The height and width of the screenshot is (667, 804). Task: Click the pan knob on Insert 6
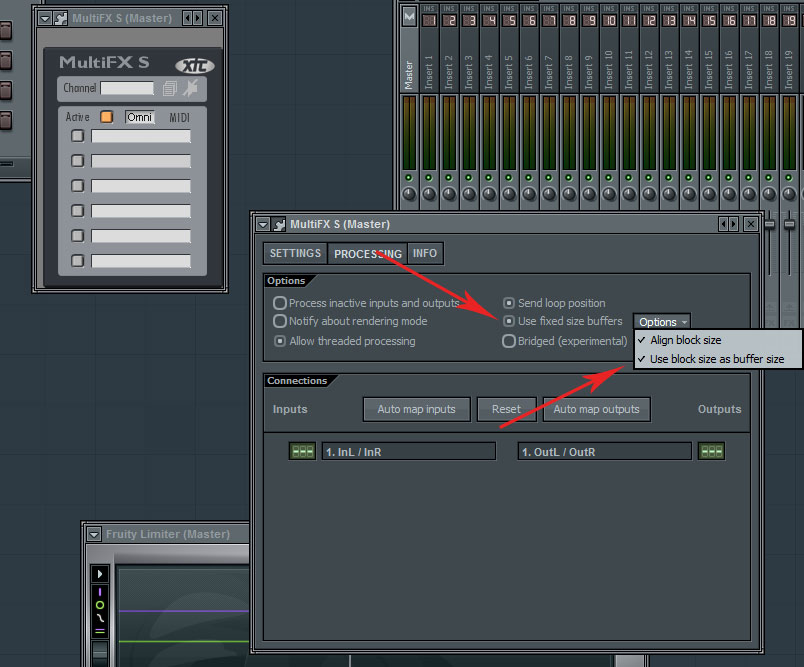pyautogui.click(x=529, y=194)
